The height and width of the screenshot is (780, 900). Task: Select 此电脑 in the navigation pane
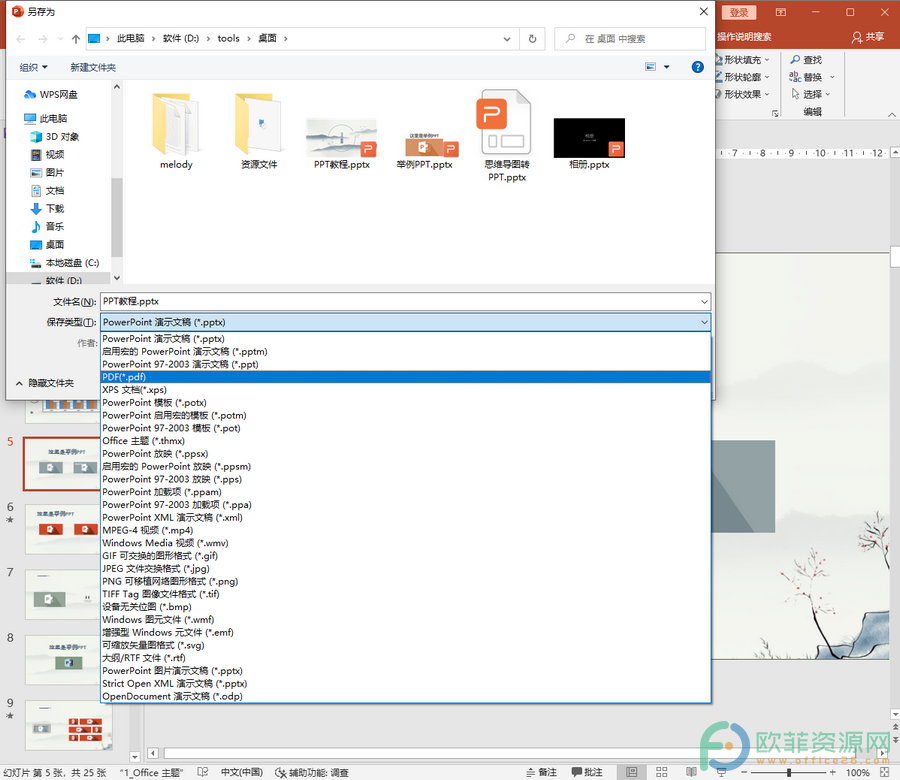click(46, 119)
